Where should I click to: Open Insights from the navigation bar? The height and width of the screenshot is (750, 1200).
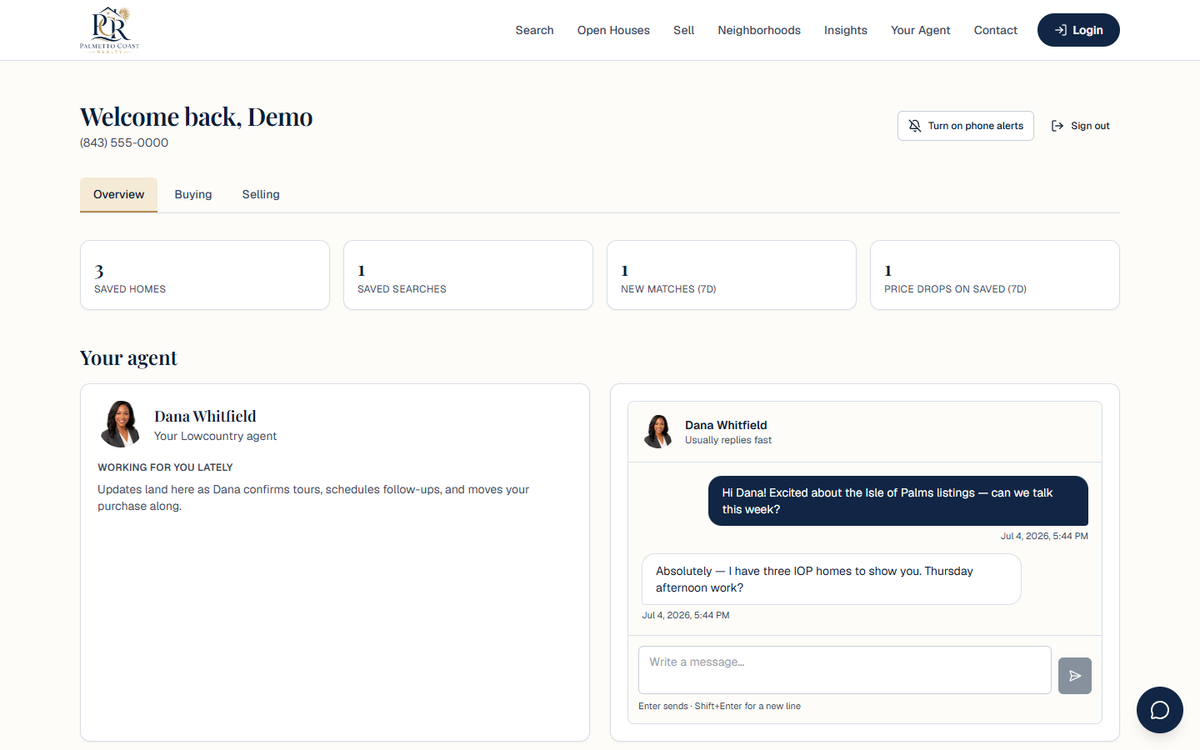[x=846, y=30]
